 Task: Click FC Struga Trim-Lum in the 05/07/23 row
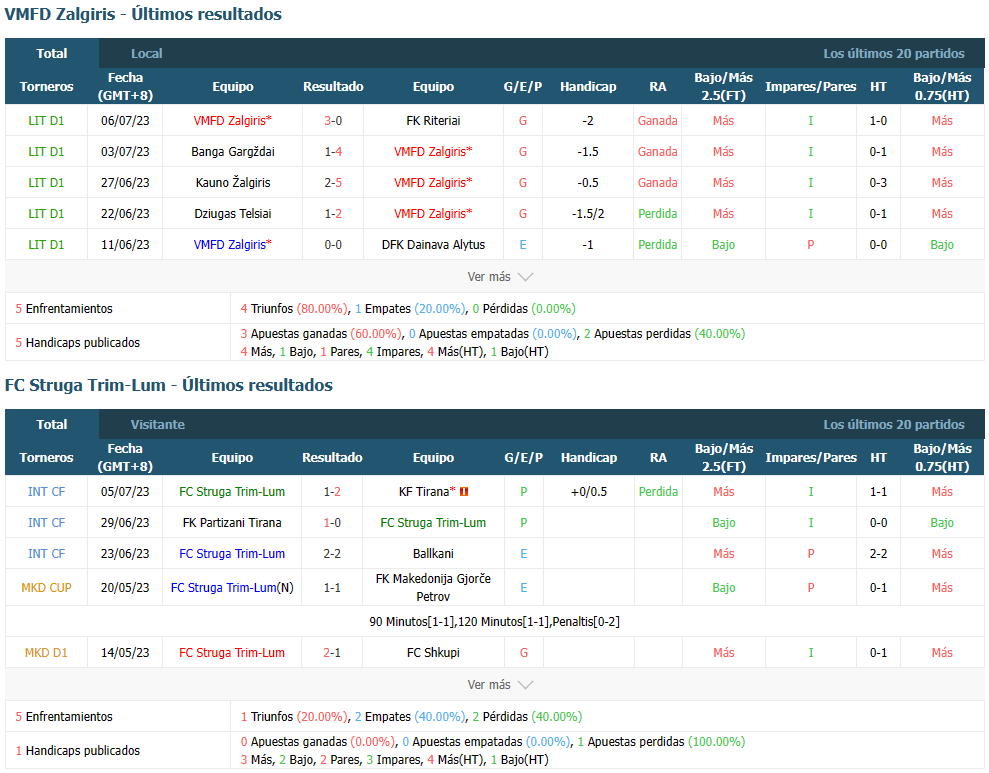tap(232, 491)
